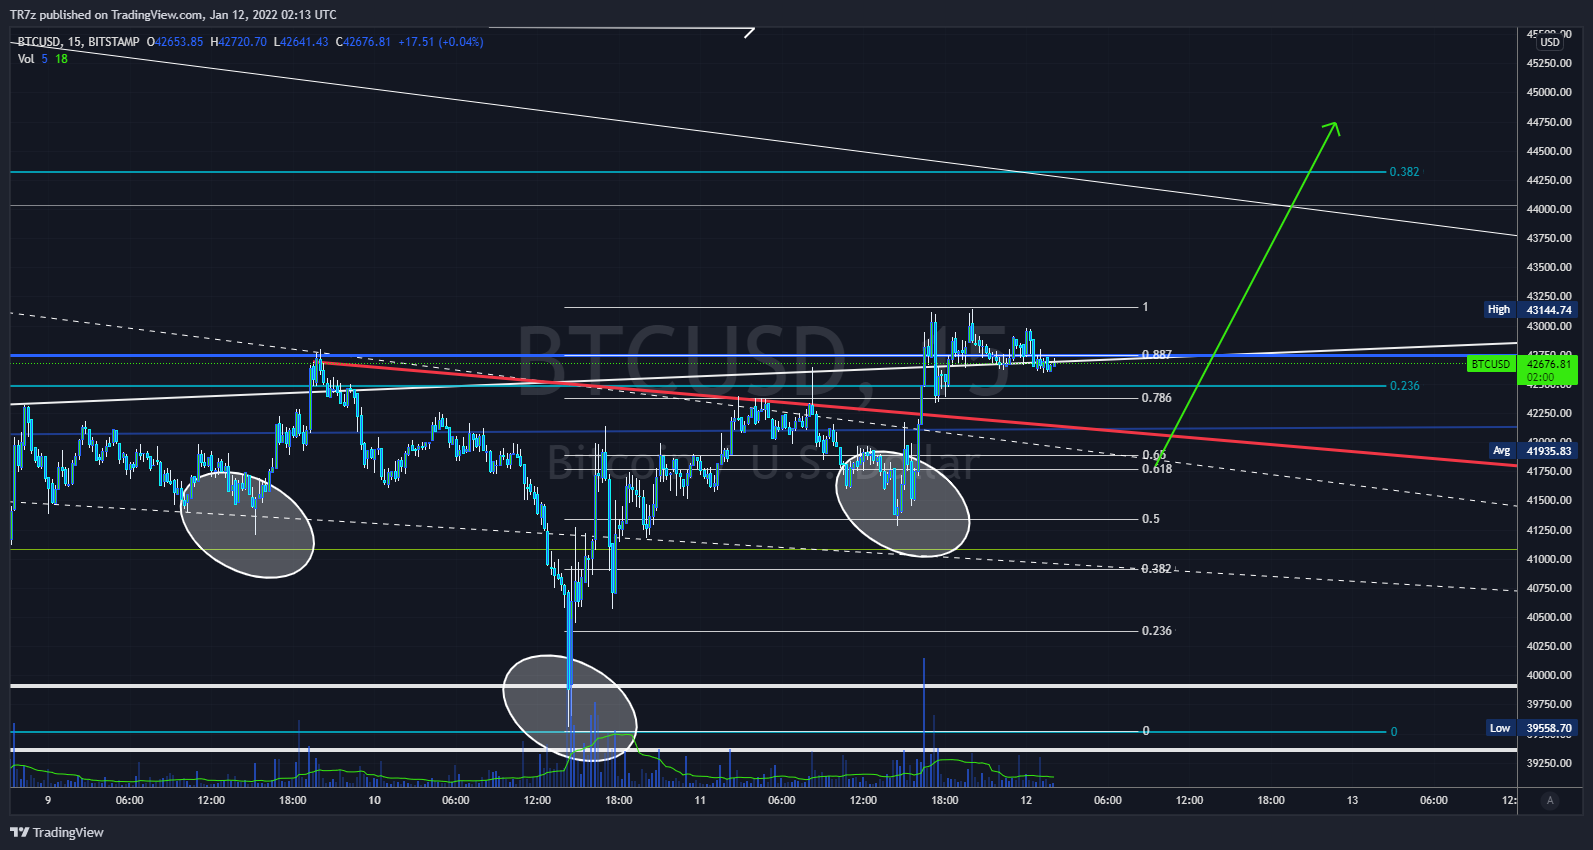This screenshot has height=850, width=1593.
Task: Click the date label 11 on the time axis
Action: (700, 800)
